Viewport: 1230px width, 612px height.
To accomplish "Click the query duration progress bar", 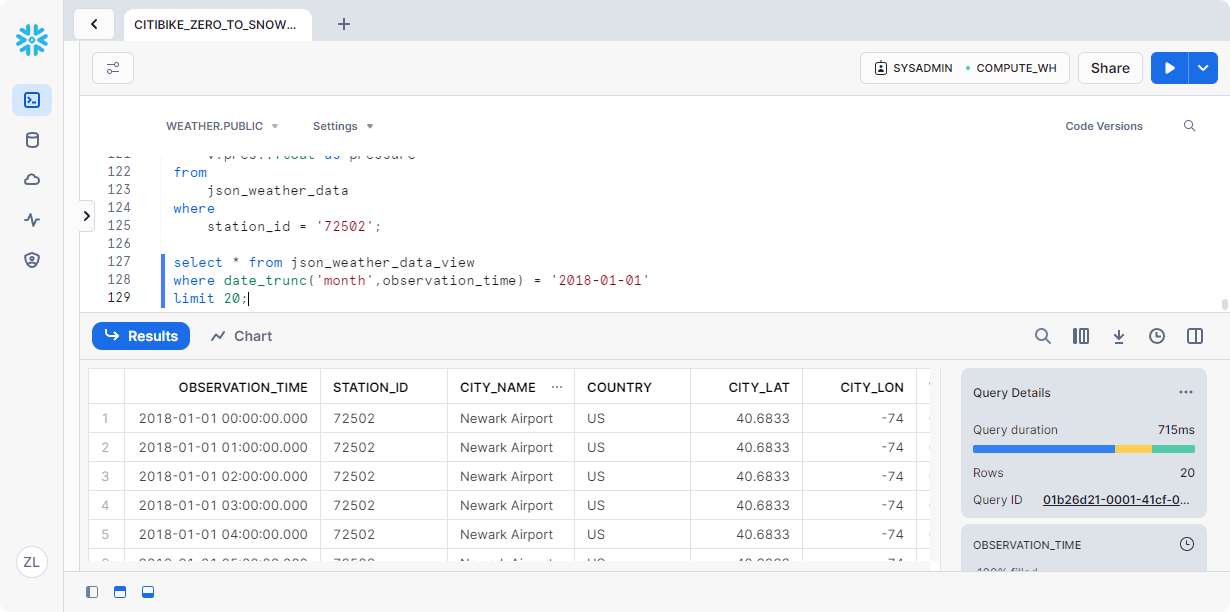I will pos(1083,449).
